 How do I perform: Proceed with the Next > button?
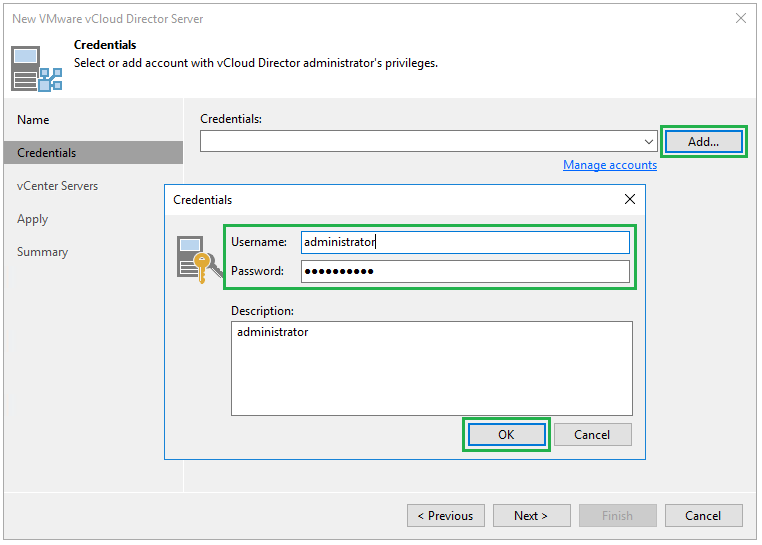[531, 516]
